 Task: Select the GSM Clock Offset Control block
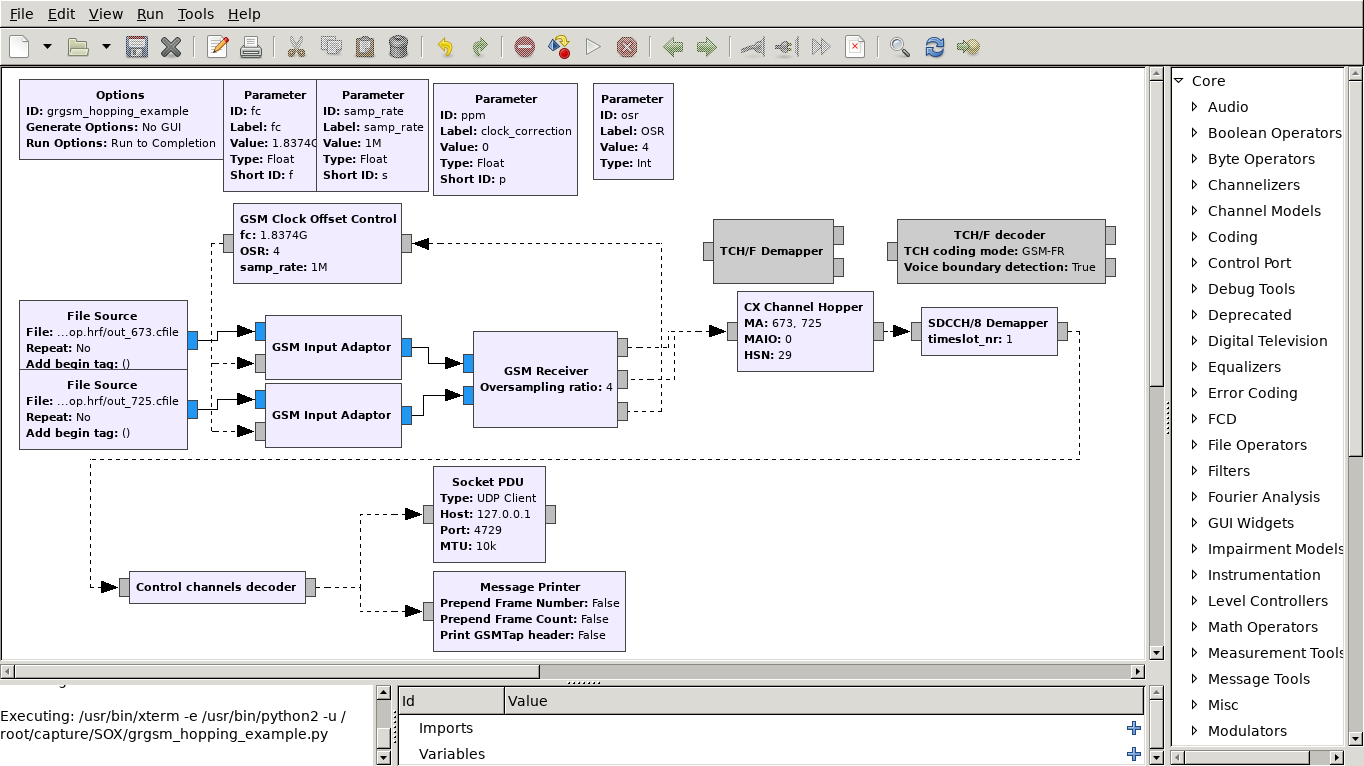click(317, 243)
